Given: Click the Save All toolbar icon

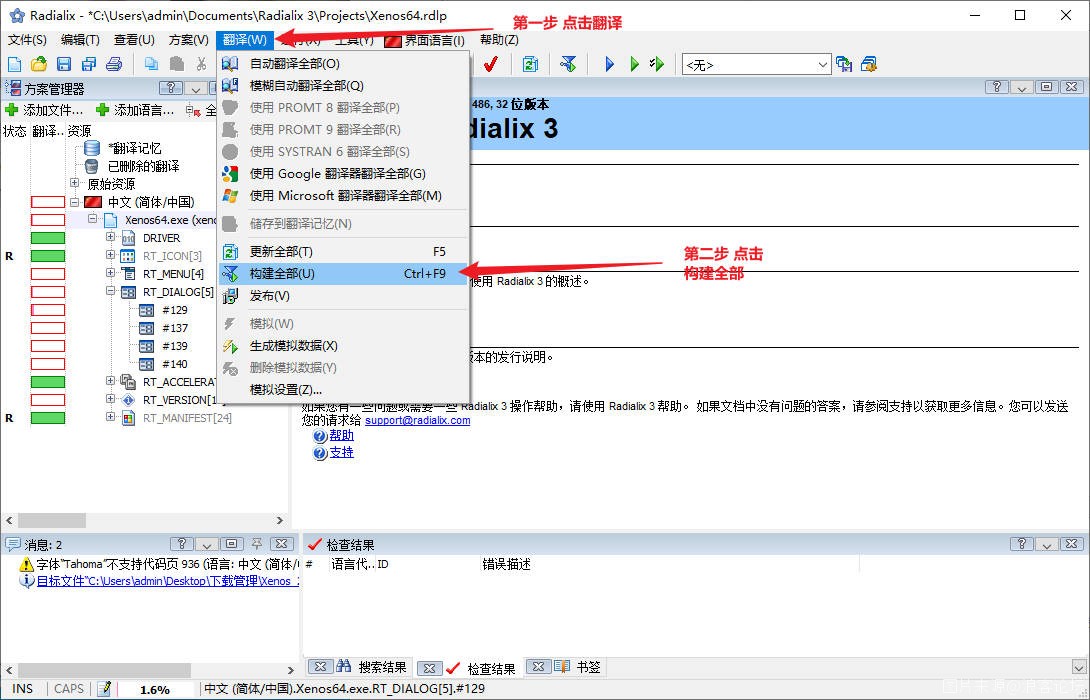Looking at the screenshot, I should click(x=89, y=65).
